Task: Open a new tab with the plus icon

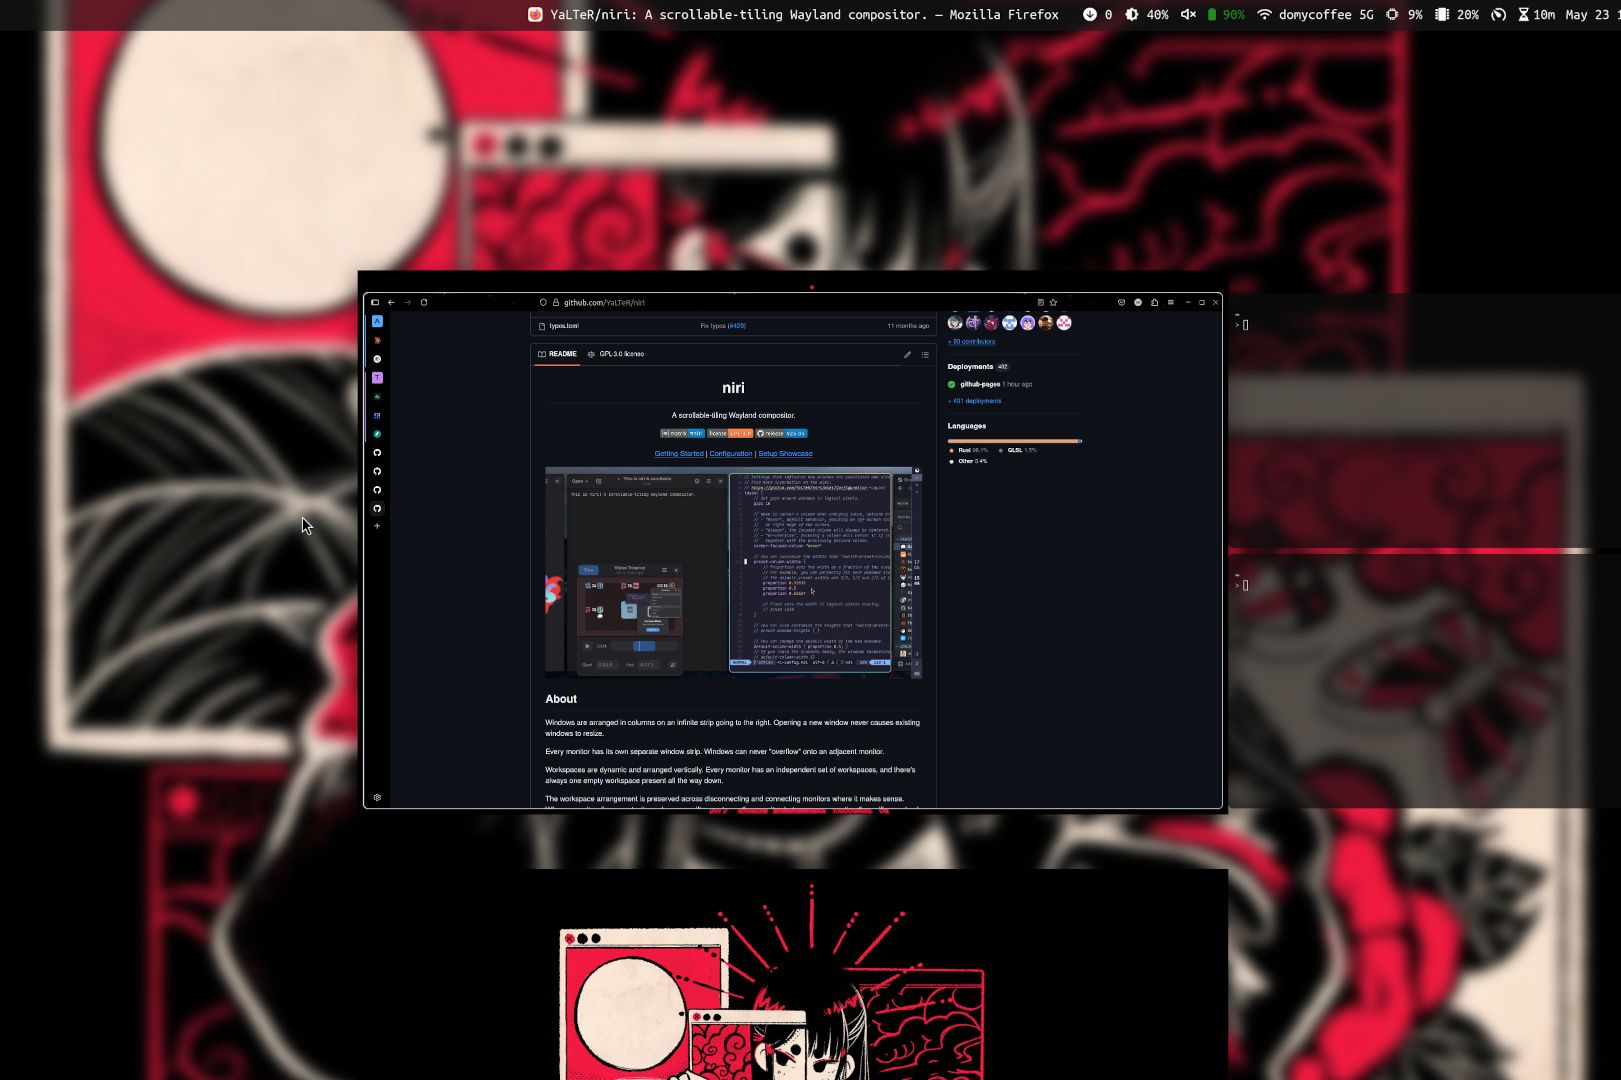Action: click(x=377, y=526)
